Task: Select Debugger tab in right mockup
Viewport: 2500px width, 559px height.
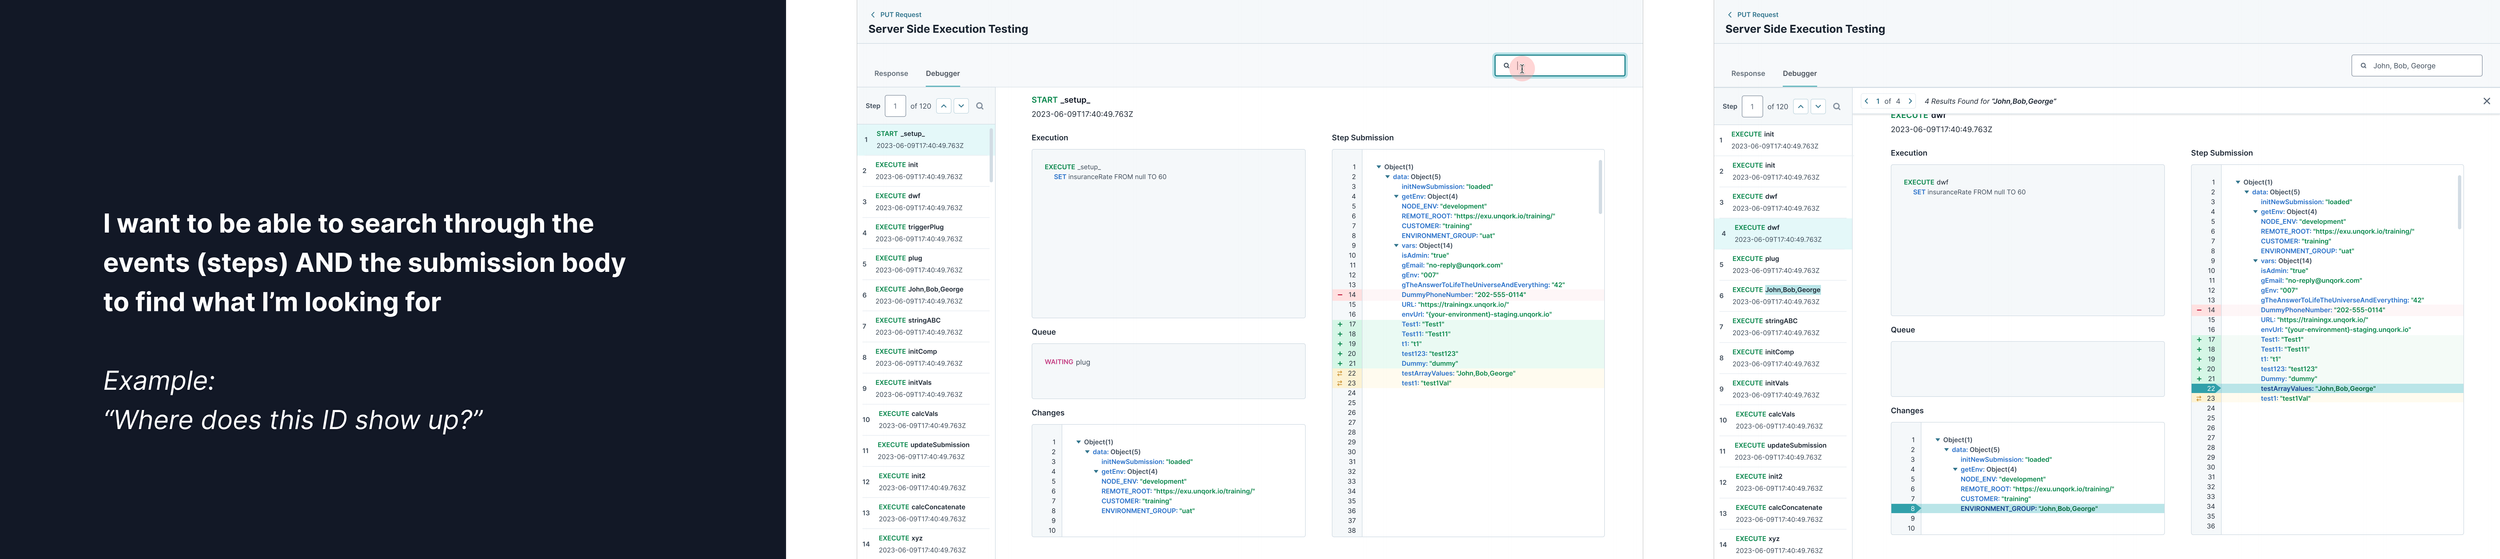Action: (1799, 73)
